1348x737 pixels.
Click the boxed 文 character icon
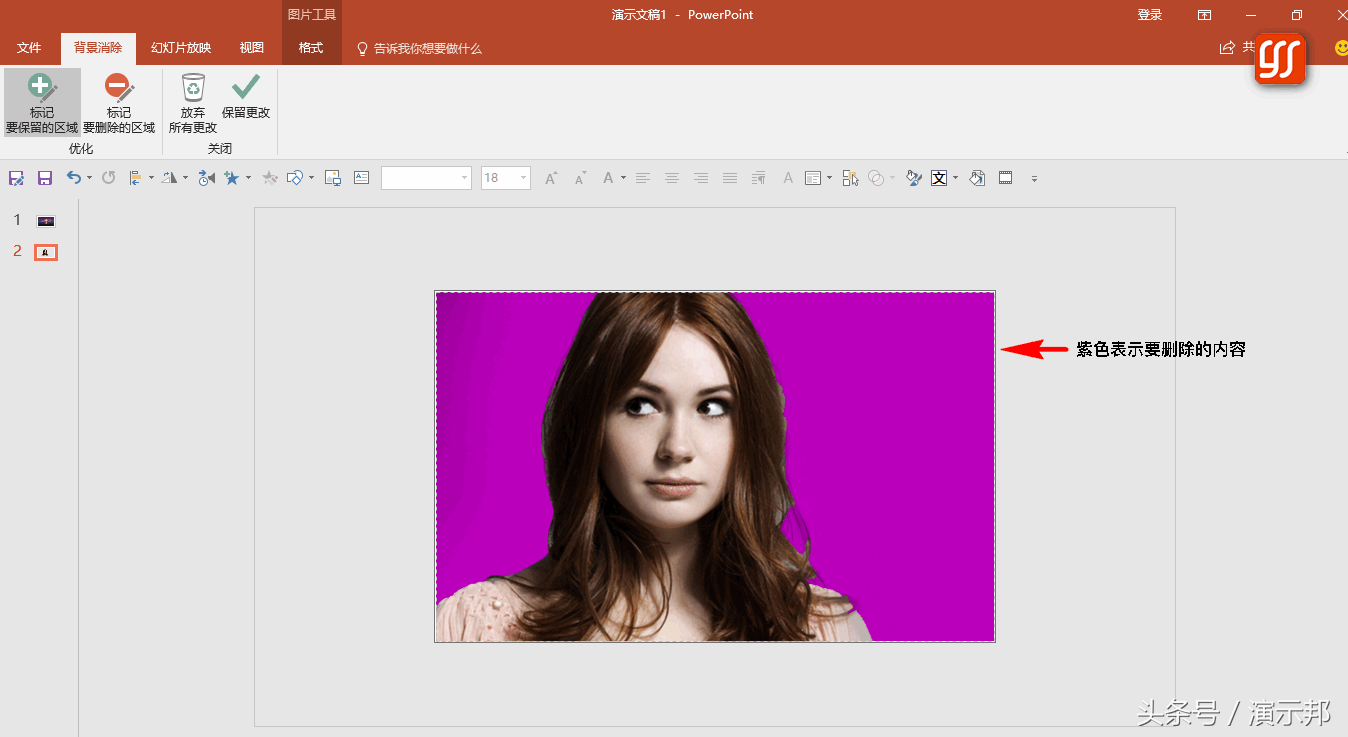pos(939,178)
